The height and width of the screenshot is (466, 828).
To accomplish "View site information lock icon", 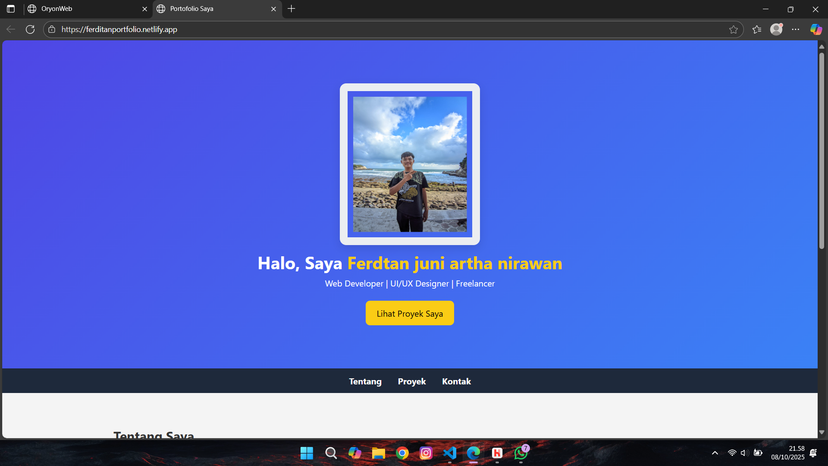I will coord(52,30).
